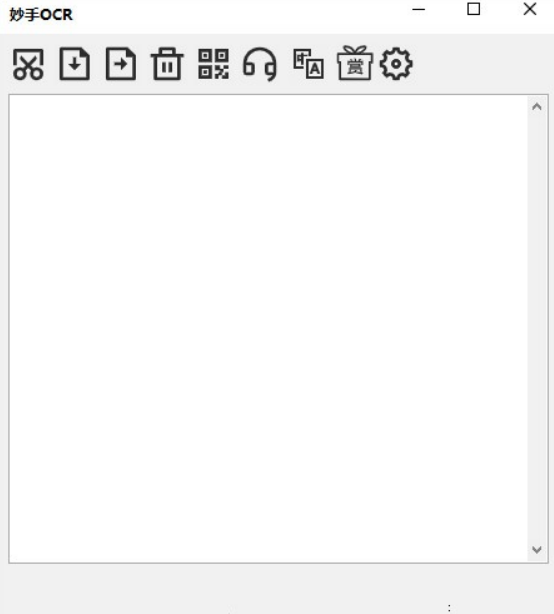Minimize the 妙手OCR window
Viewport: 554px width, 614px height.
coord(419,9)
